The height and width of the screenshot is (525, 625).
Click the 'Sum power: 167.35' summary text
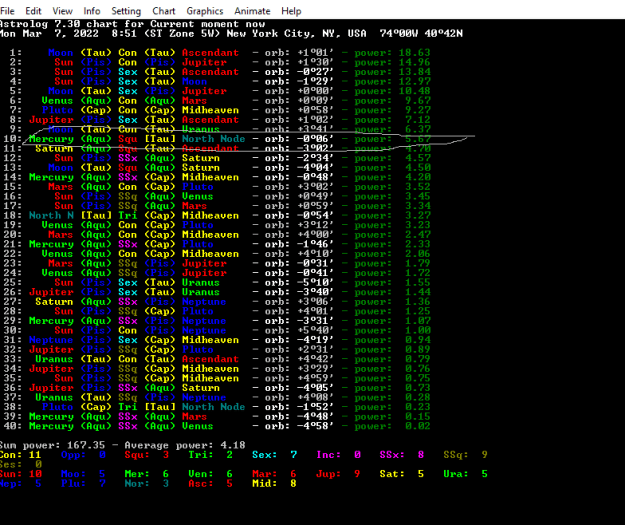tap(53, 445)
